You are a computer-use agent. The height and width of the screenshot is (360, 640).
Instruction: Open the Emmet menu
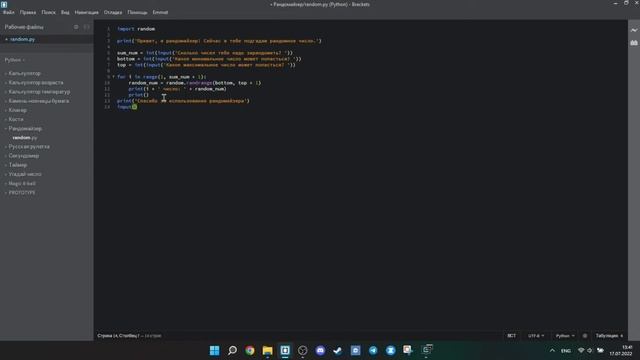[160, 12]
